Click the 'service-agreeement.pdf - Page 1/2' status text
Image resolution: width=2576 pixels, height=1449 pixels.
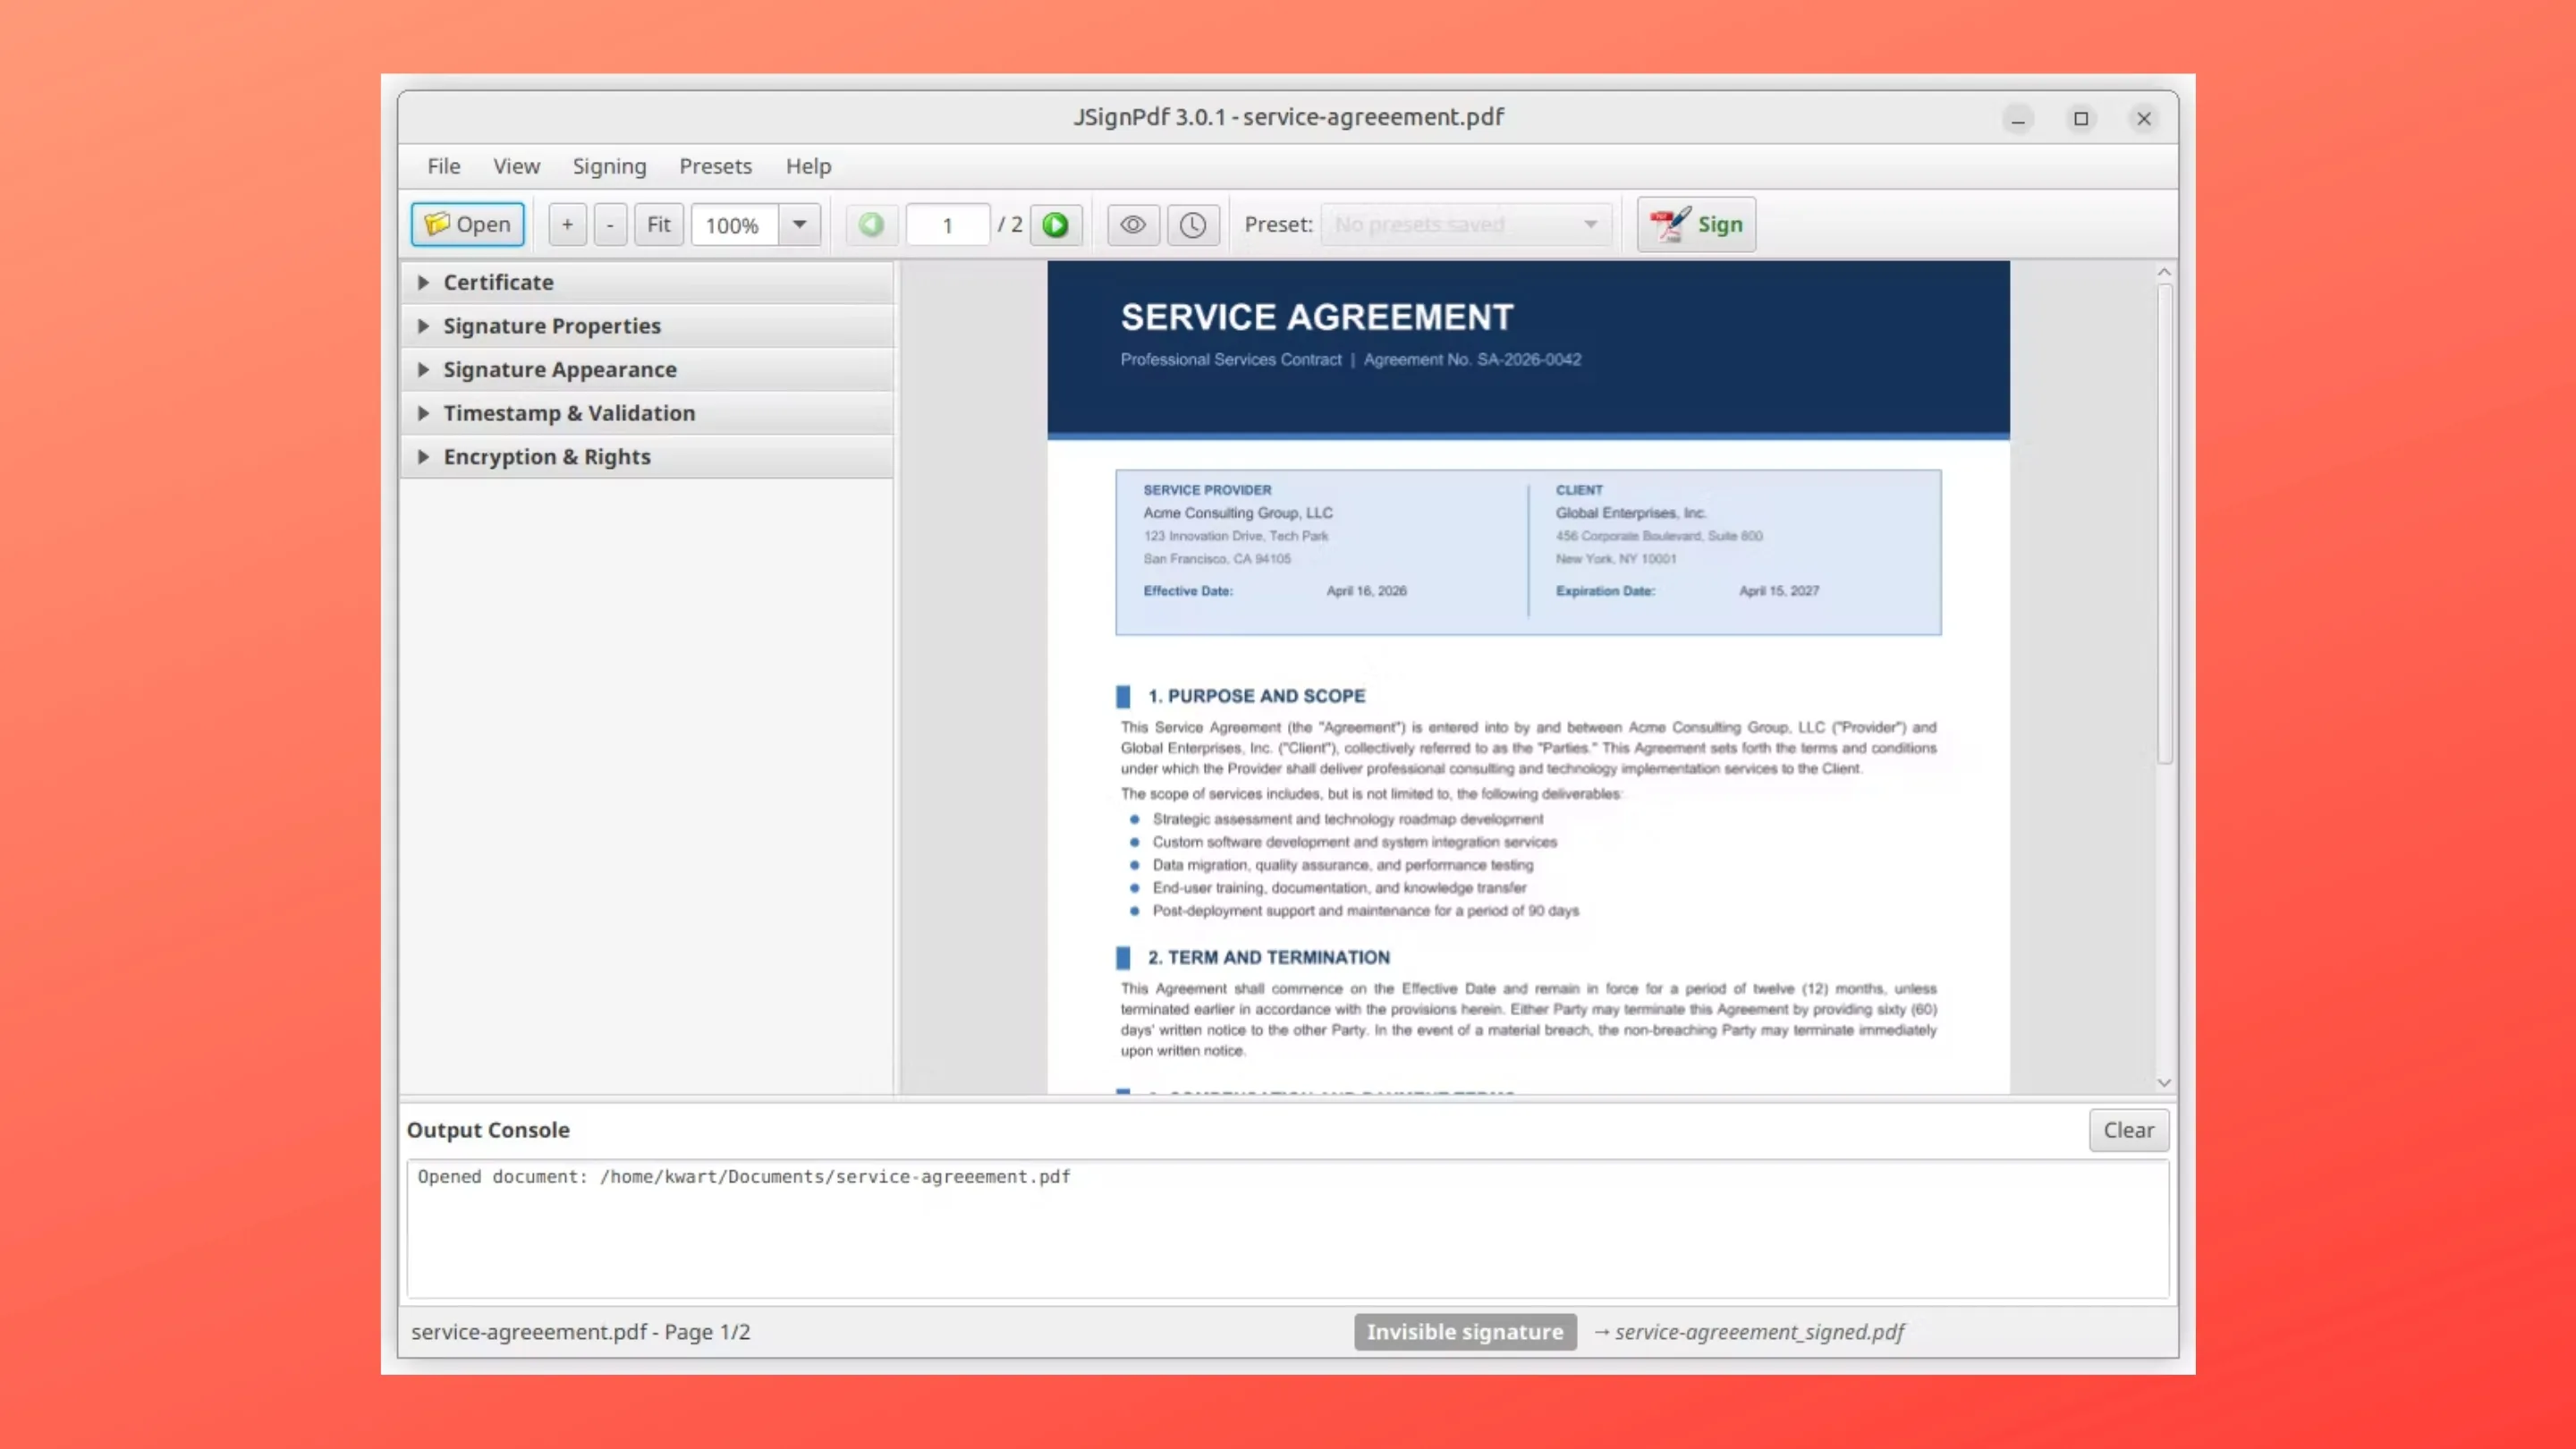[x=580, y=1332]
